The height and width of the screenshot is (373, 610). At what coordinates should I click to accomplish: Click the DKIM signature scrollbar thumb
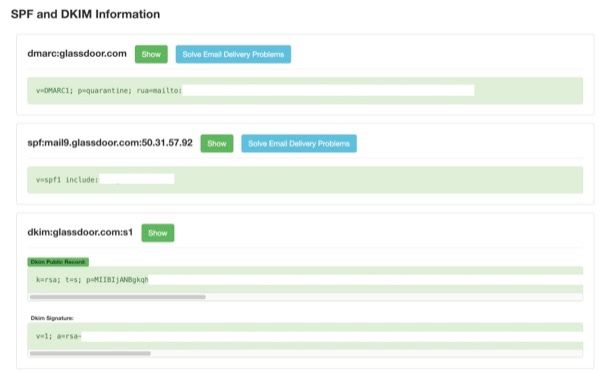click(x=90, y=354)
